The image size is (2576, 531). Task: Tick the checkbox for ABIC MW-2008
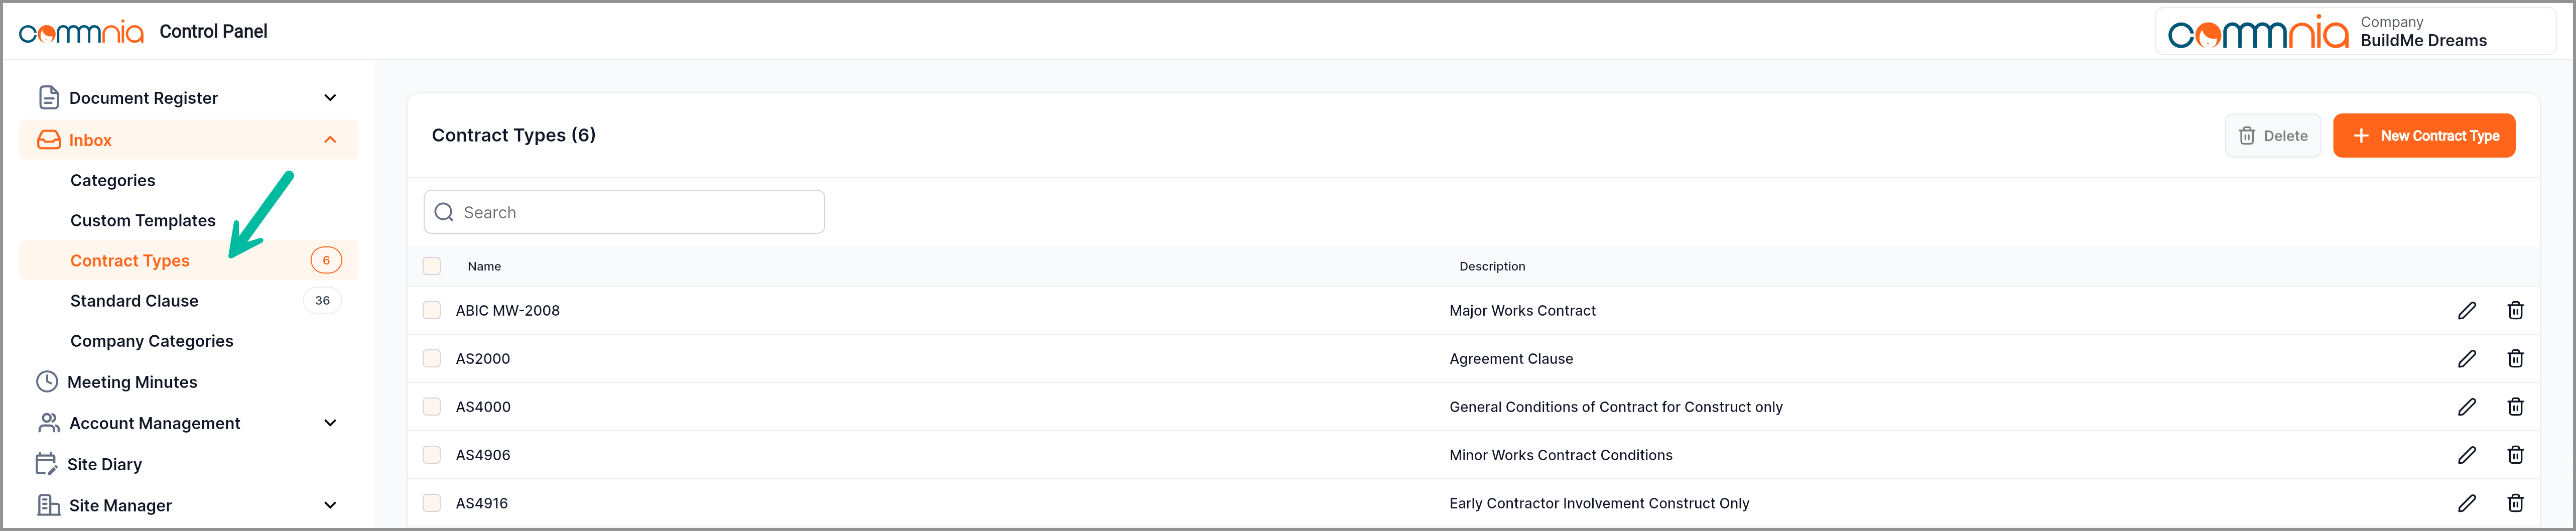(x=431, y=310)
